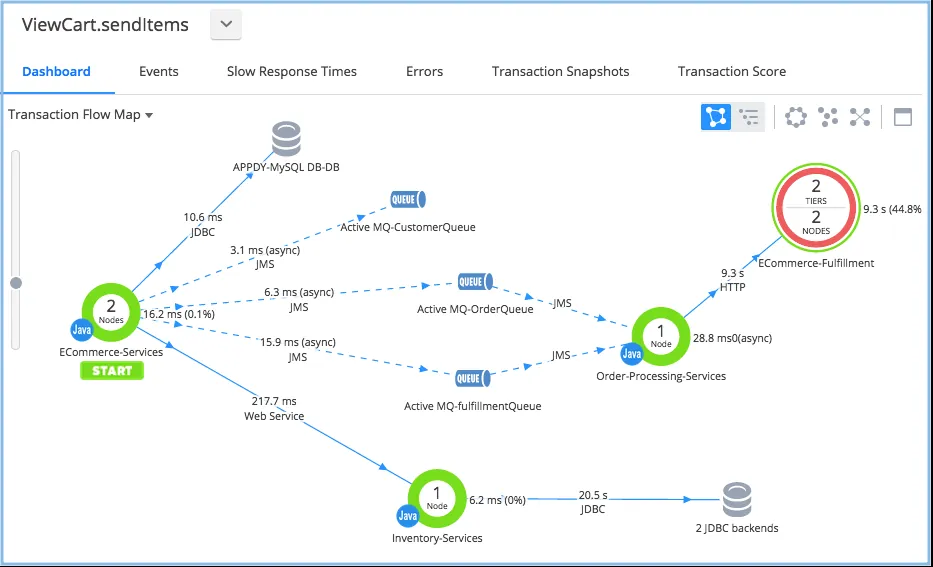
Task: Select the ECommerce-Fulfillment red tiers circle
Action: (x=816, y=208)
